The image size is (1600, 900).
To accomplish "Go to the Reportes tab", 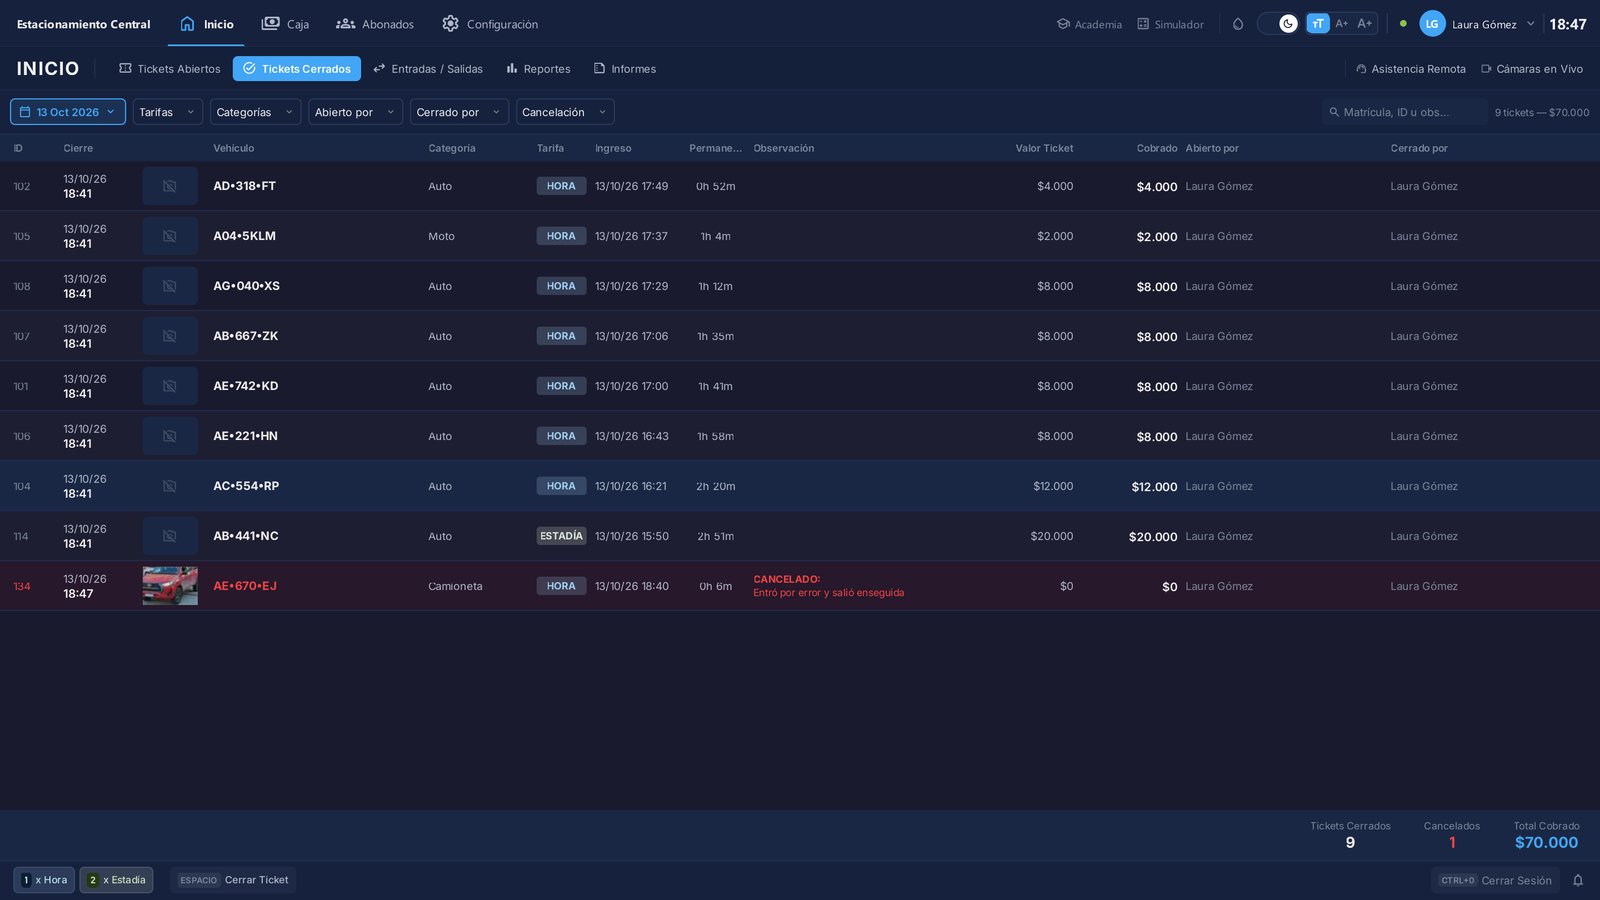I will (x=538, y=69).
